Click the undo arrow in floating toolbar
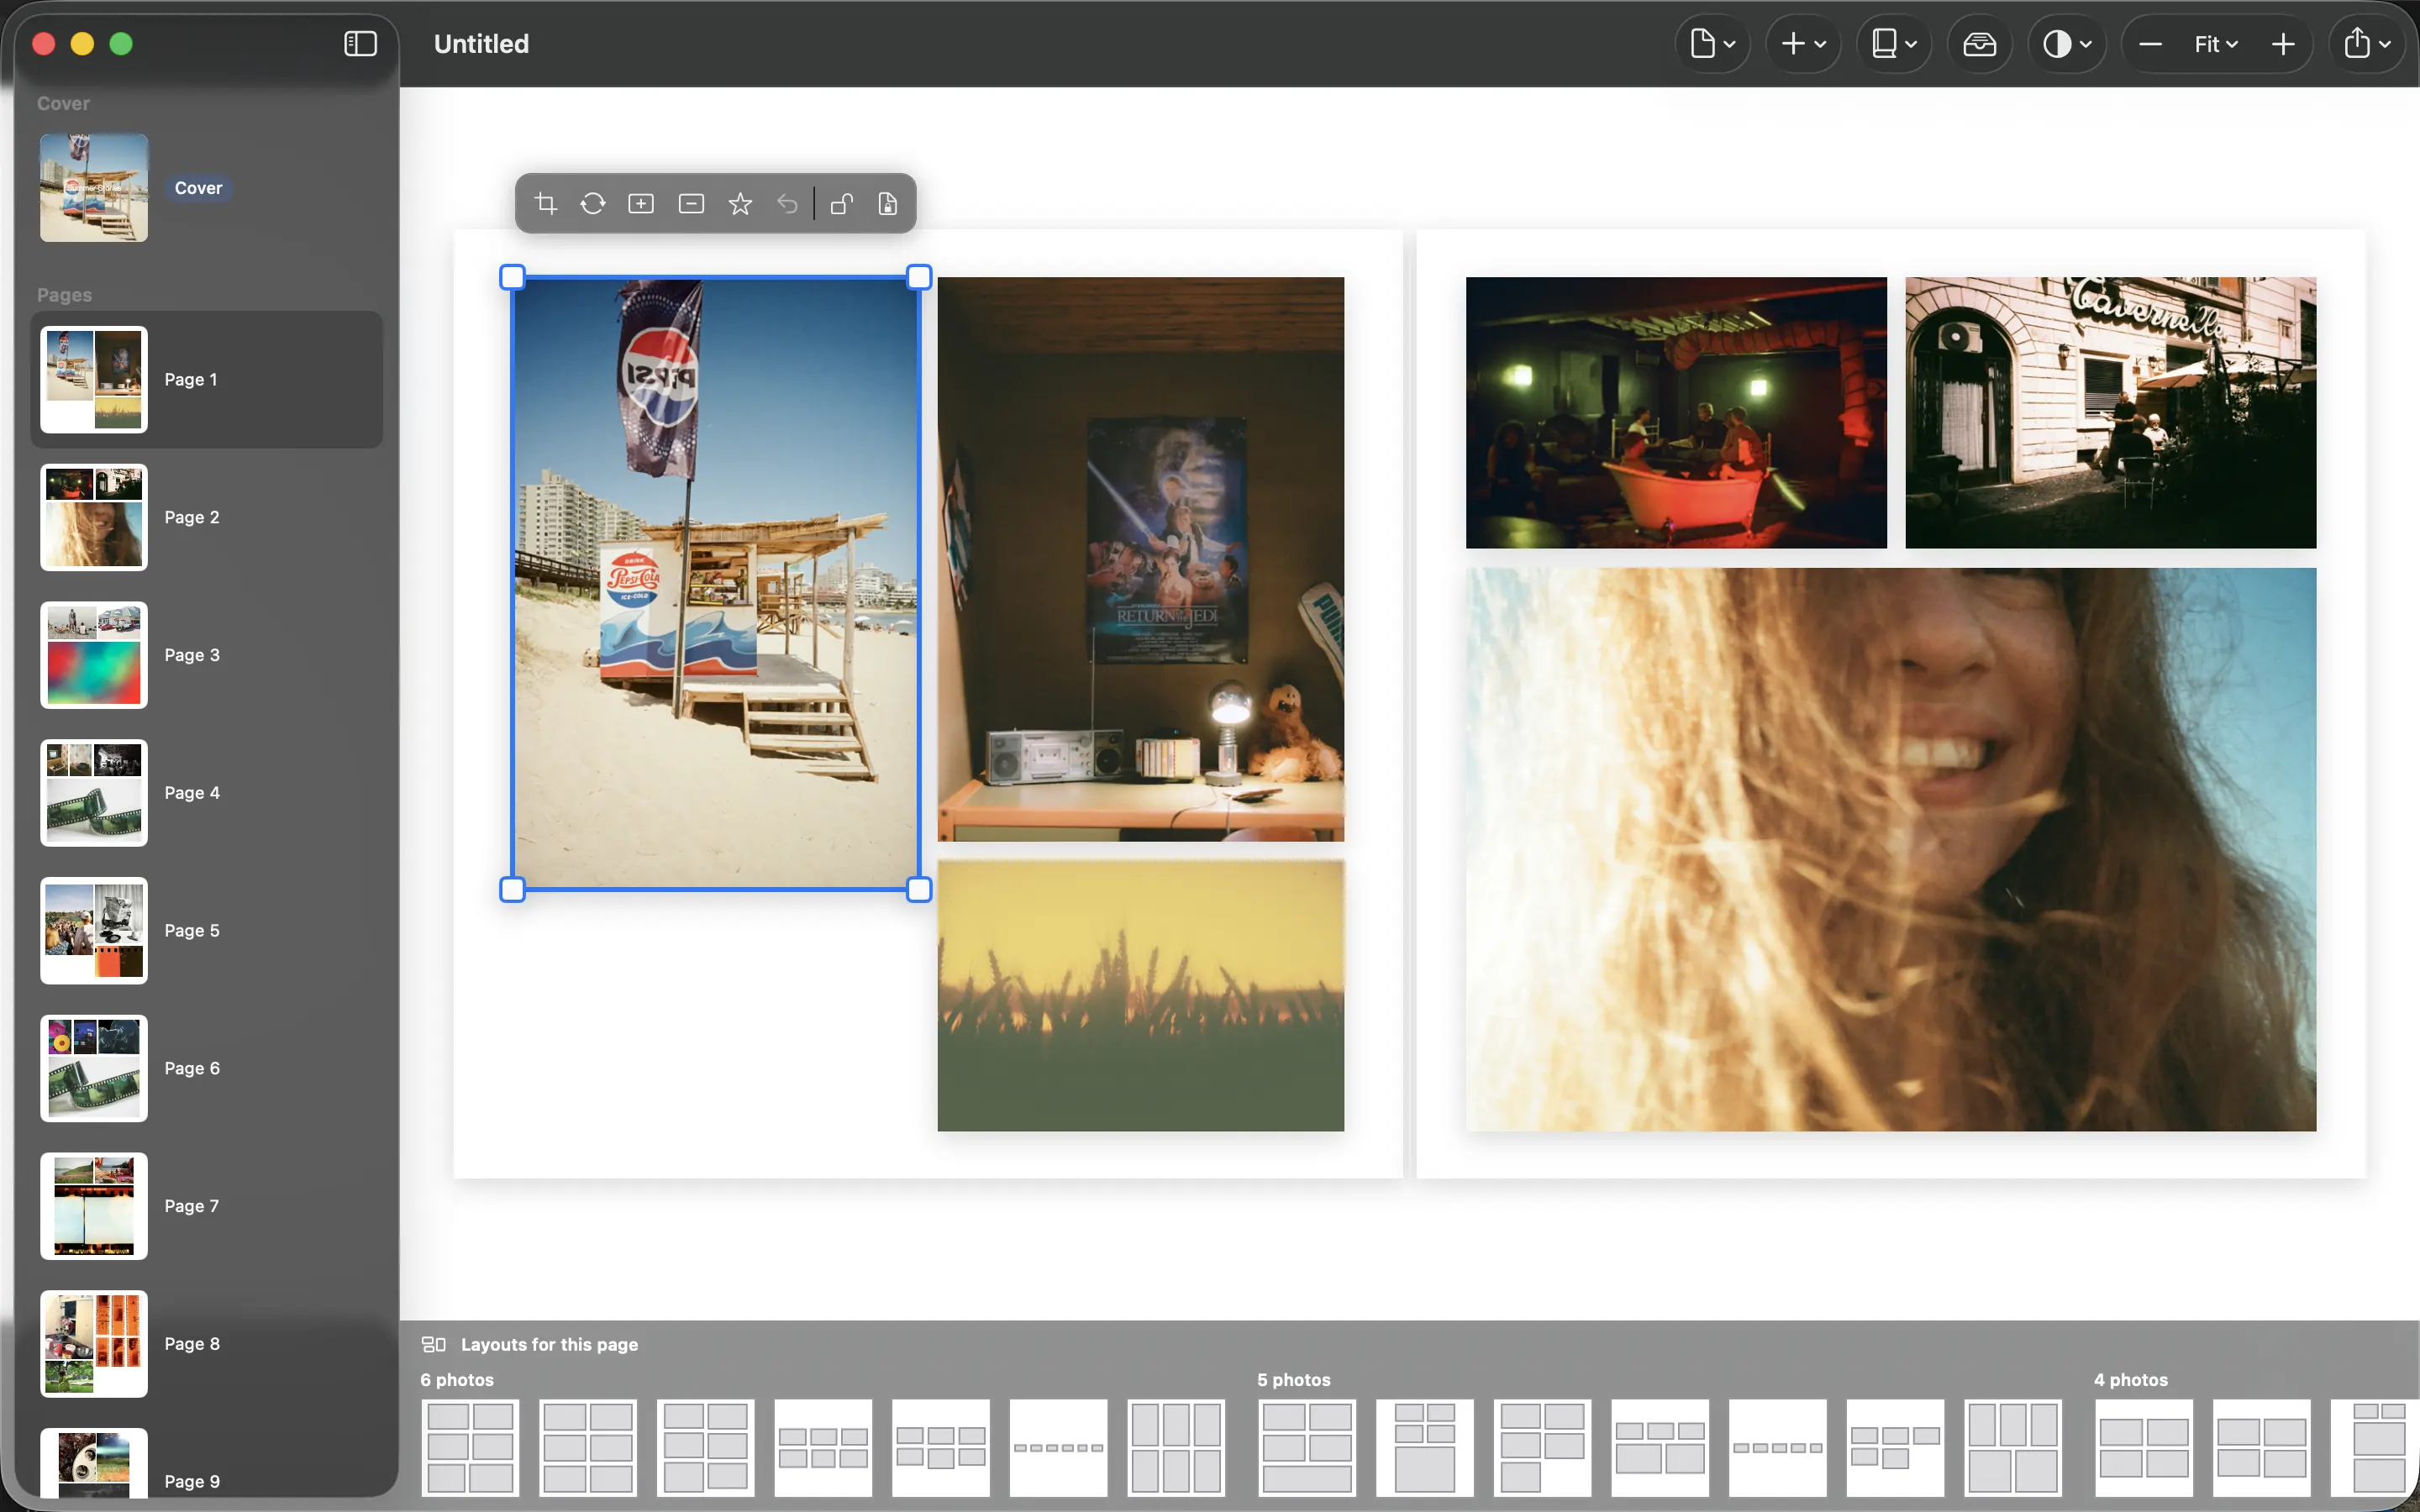The height and width of the screenshot is (1512, 2420). coord(788,204)
